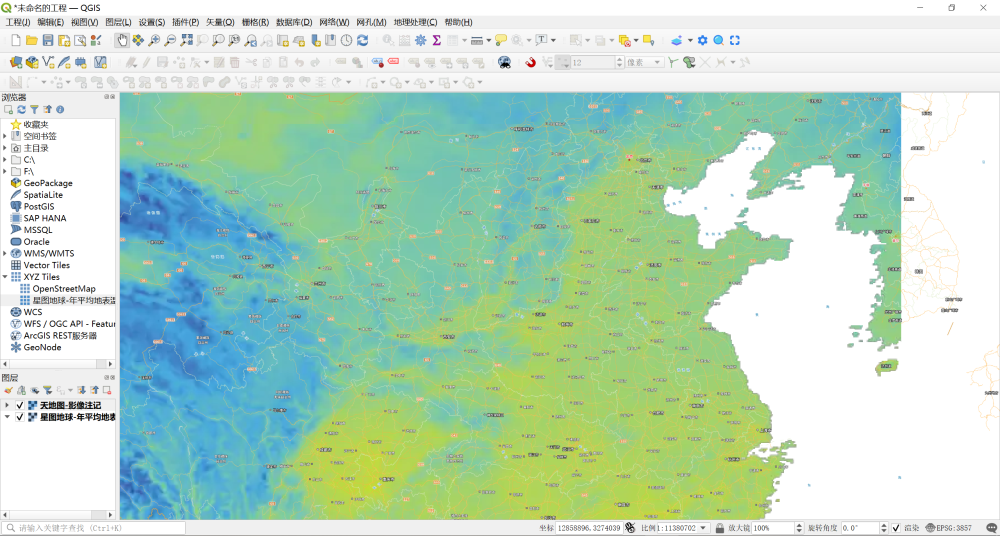Filter the Browser panel with funnel icon
This screenshot has height=536, width=1000.
[x=34, y=110]
